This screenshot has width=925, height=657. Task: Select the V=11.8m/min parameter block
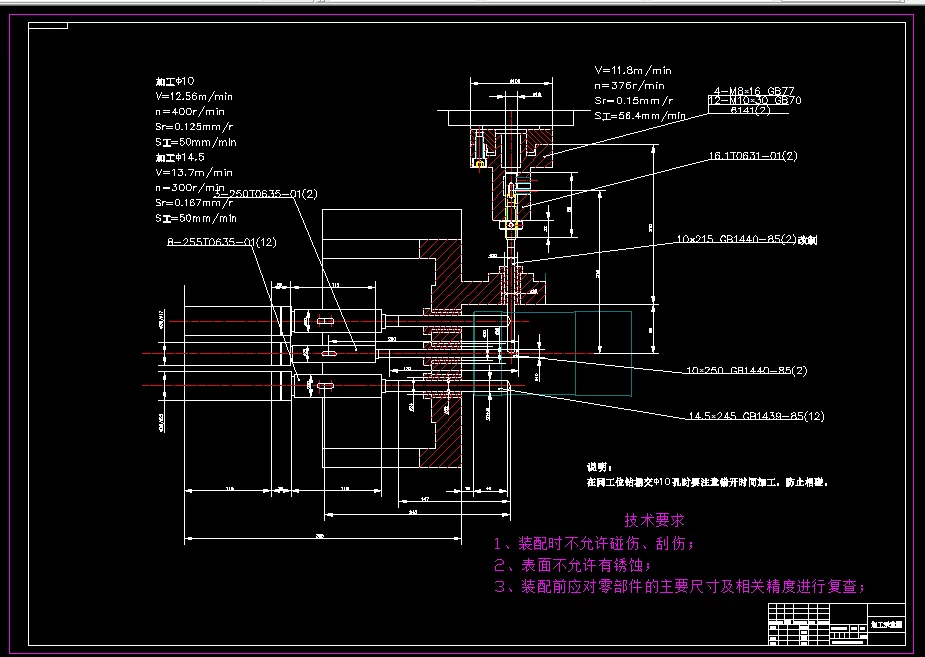[632, 95]
